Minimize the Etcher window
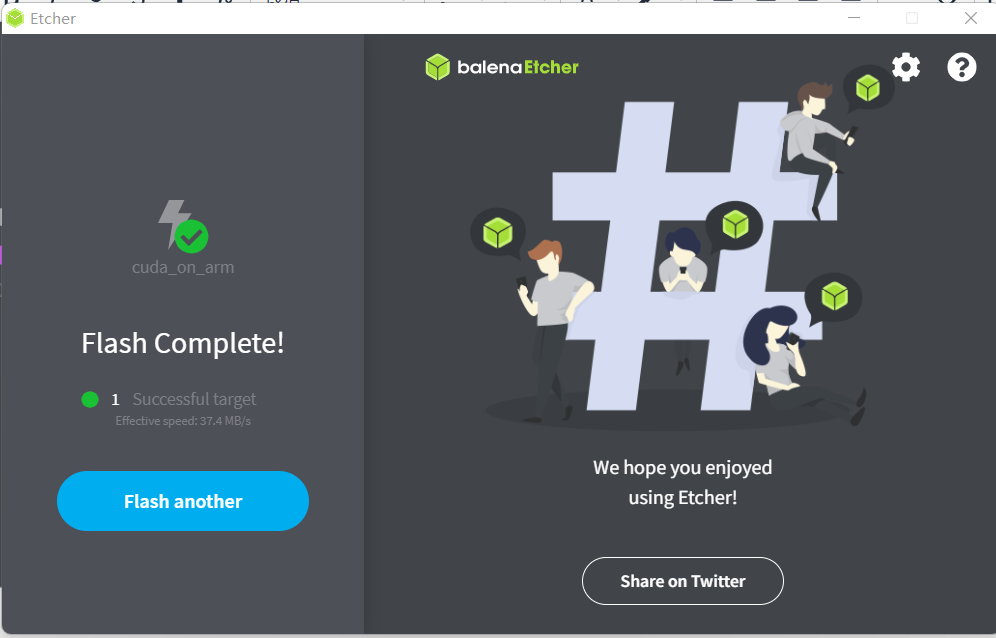The width and height of the screenshot is (996, 638). pos(854,18)
